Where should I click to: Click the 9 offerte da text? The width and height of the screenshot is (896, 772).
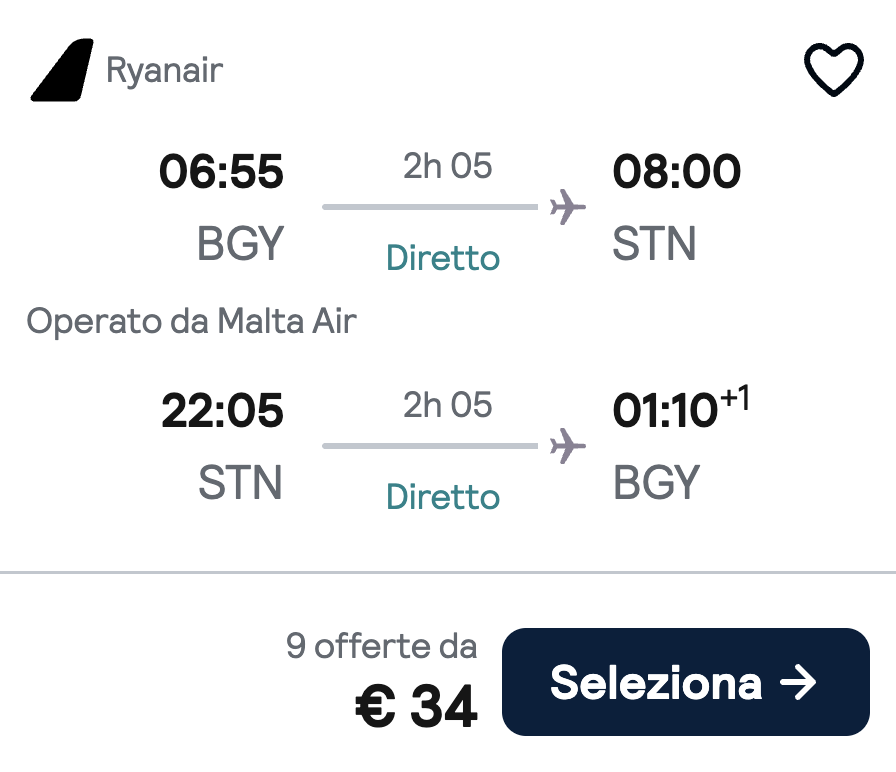(381, 646)
